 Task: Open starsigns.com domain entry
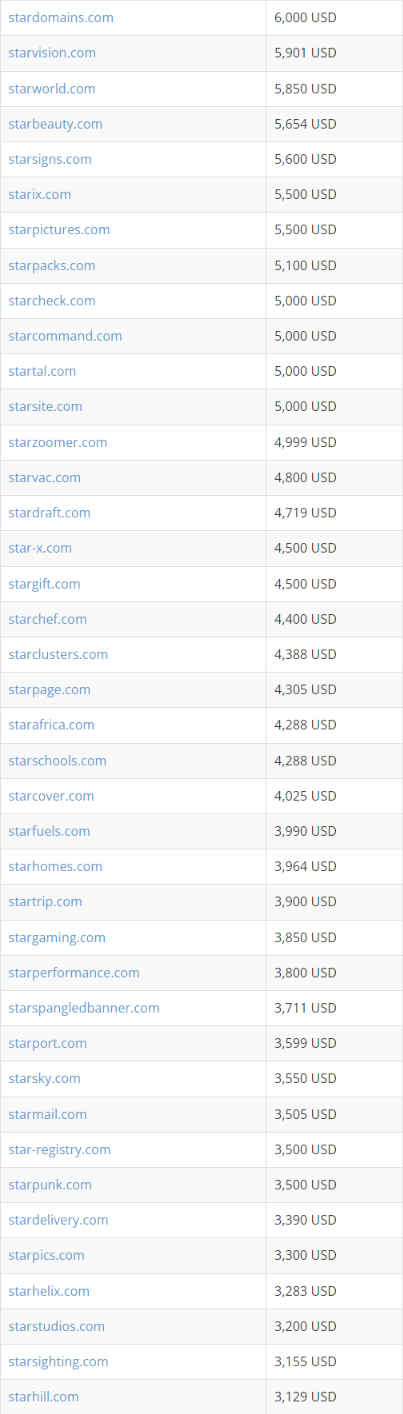click(x=50, y=159)
